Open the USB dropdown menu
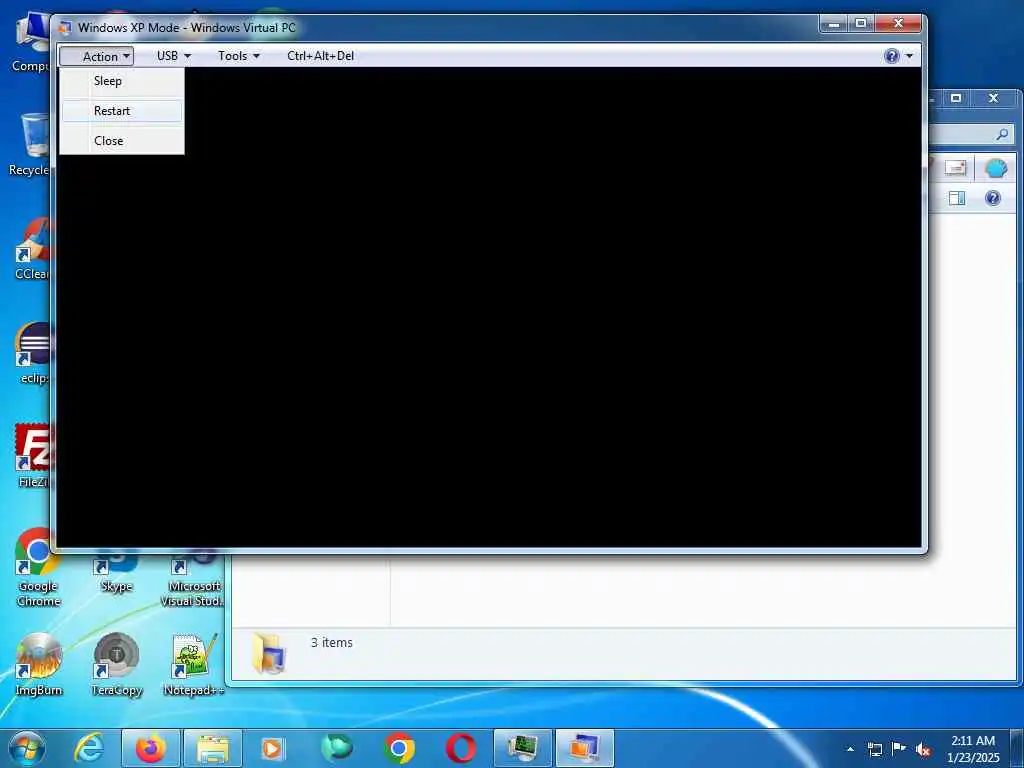The image size is (1024, 768). tap(174, 56)
